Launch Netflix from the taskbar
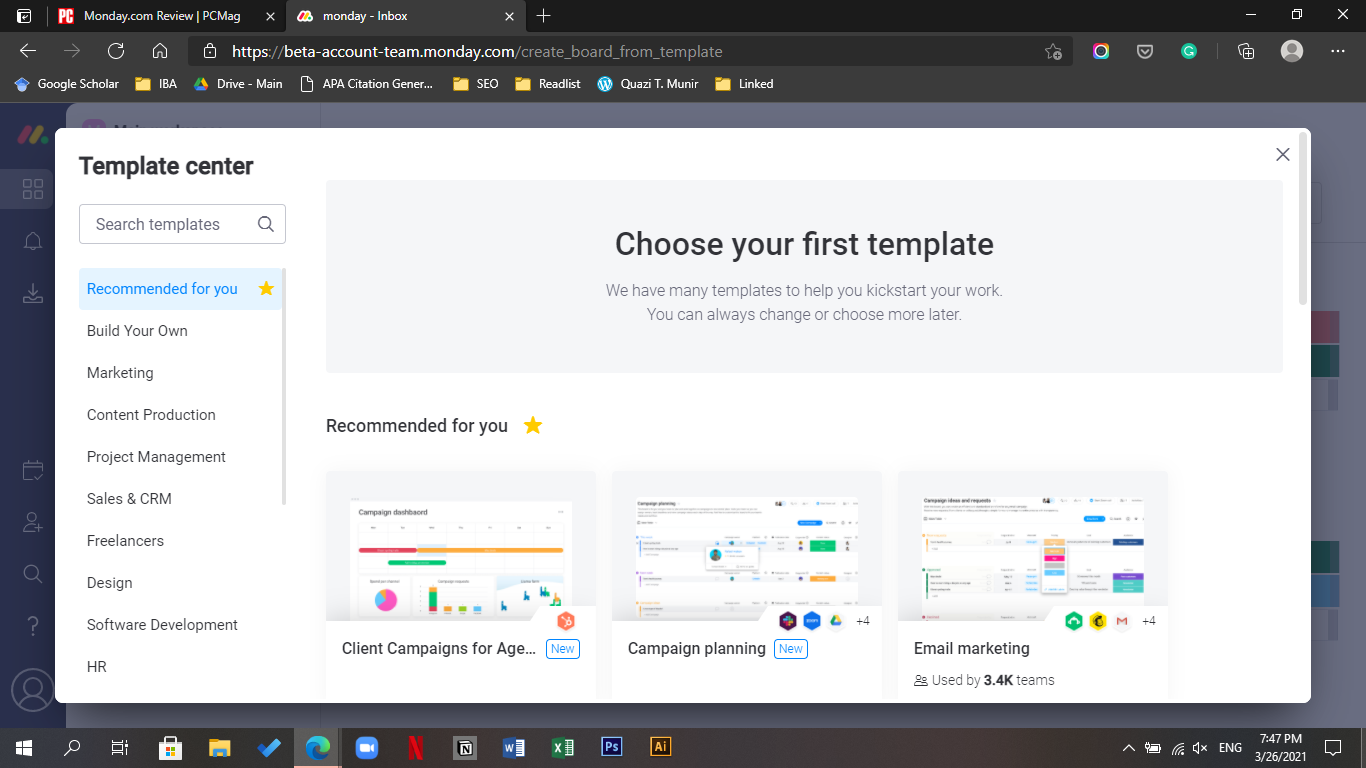The image size is (1366, 768). coord(416,747)
